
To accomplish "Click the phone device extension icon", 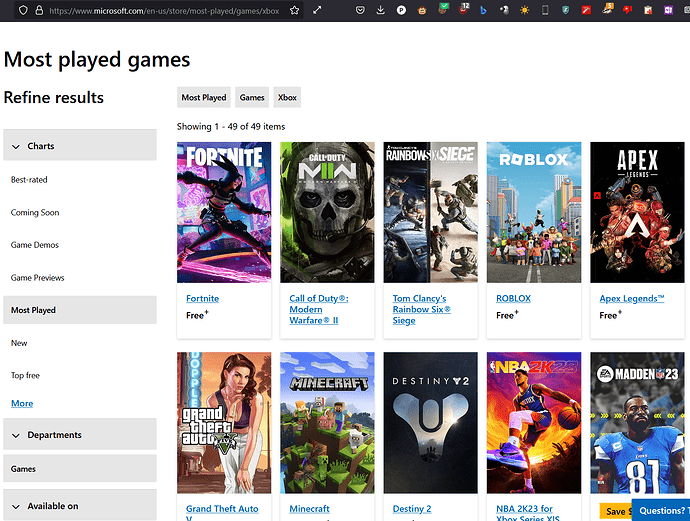I will click(545, 10).
